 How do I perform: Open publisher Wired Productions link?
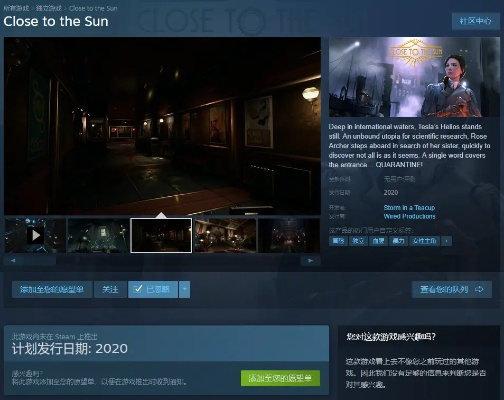click(x=409, y=216)
